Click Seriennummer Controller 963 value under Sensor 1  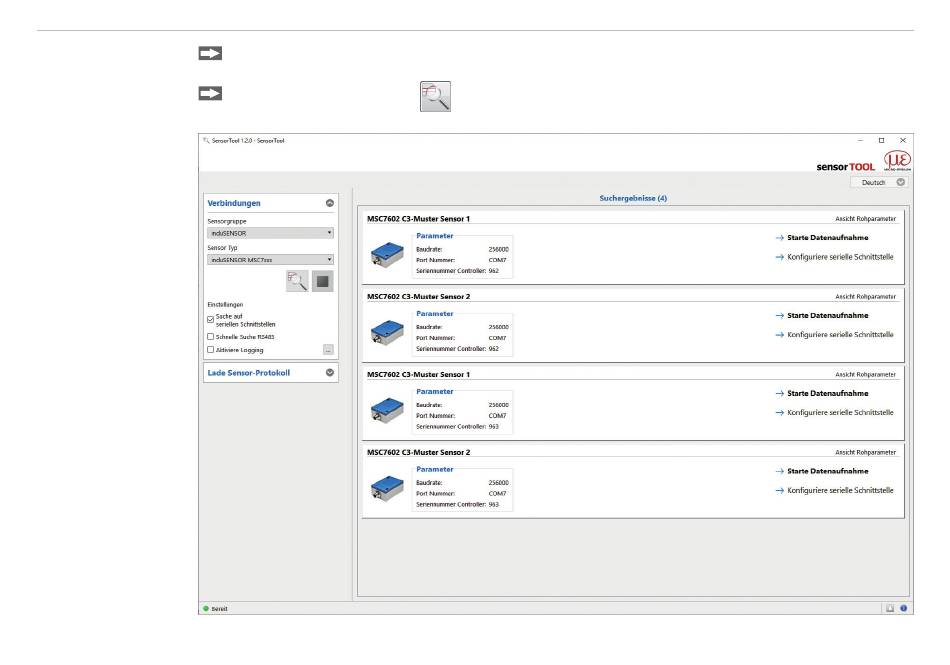494,426
